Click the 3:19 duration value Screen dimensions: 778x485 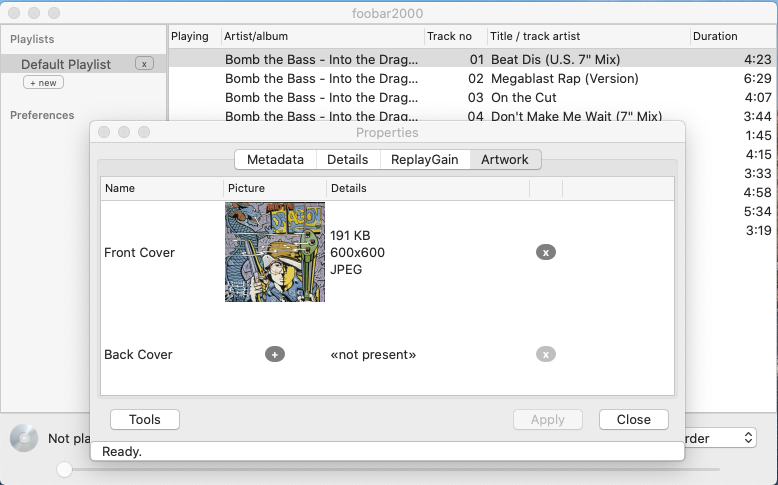click(759, 230)
